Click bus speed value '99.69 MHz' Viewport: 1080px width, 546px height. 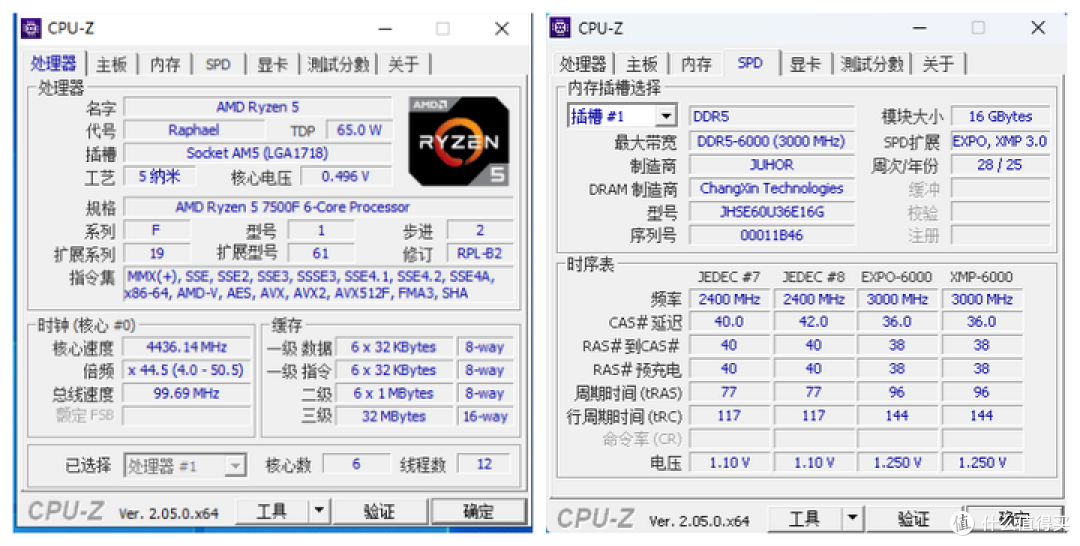[187, 394]
